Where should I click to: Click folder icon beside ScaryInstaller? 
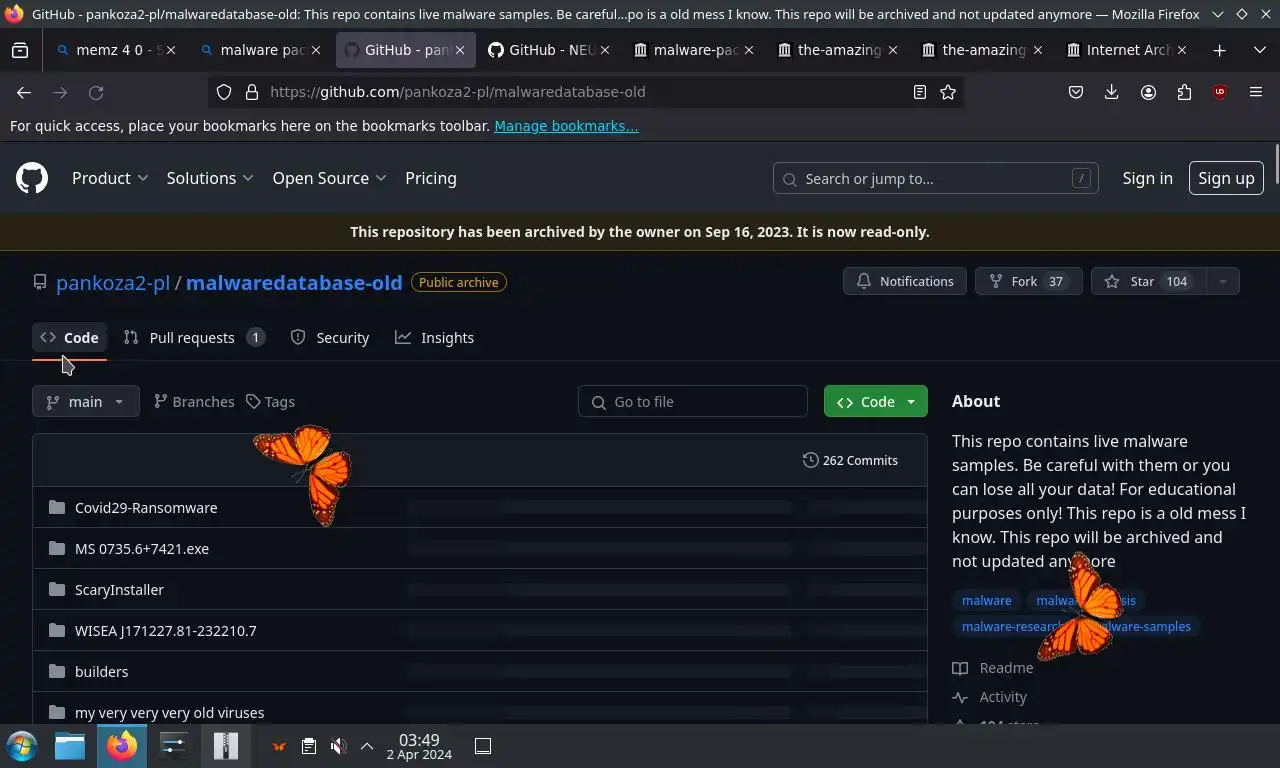coord(56,589)
